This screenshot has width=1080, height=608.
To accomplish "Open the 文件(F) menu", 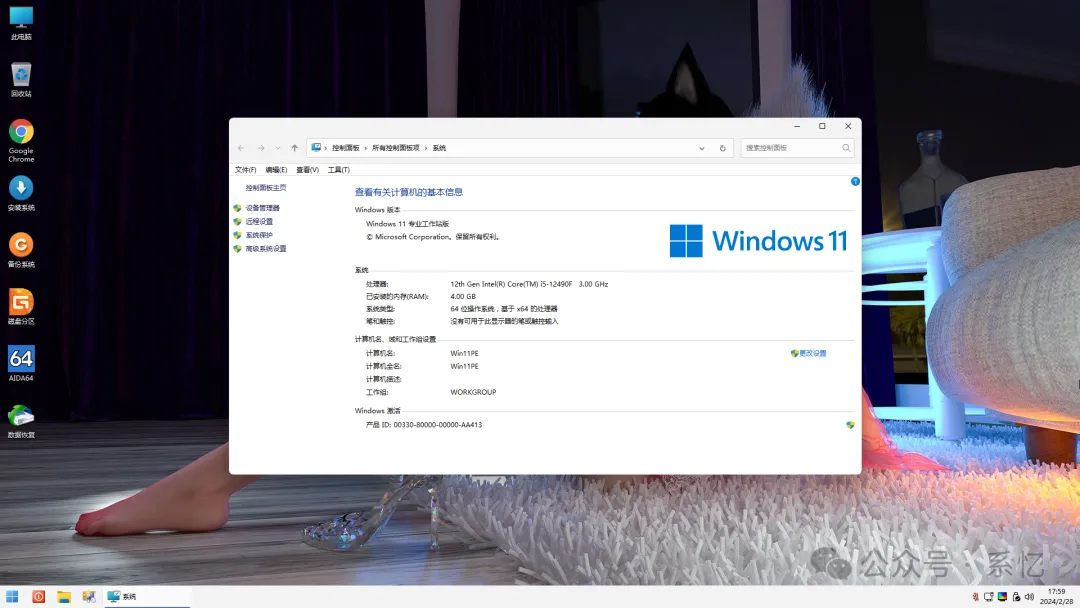I will pos(245,170).
